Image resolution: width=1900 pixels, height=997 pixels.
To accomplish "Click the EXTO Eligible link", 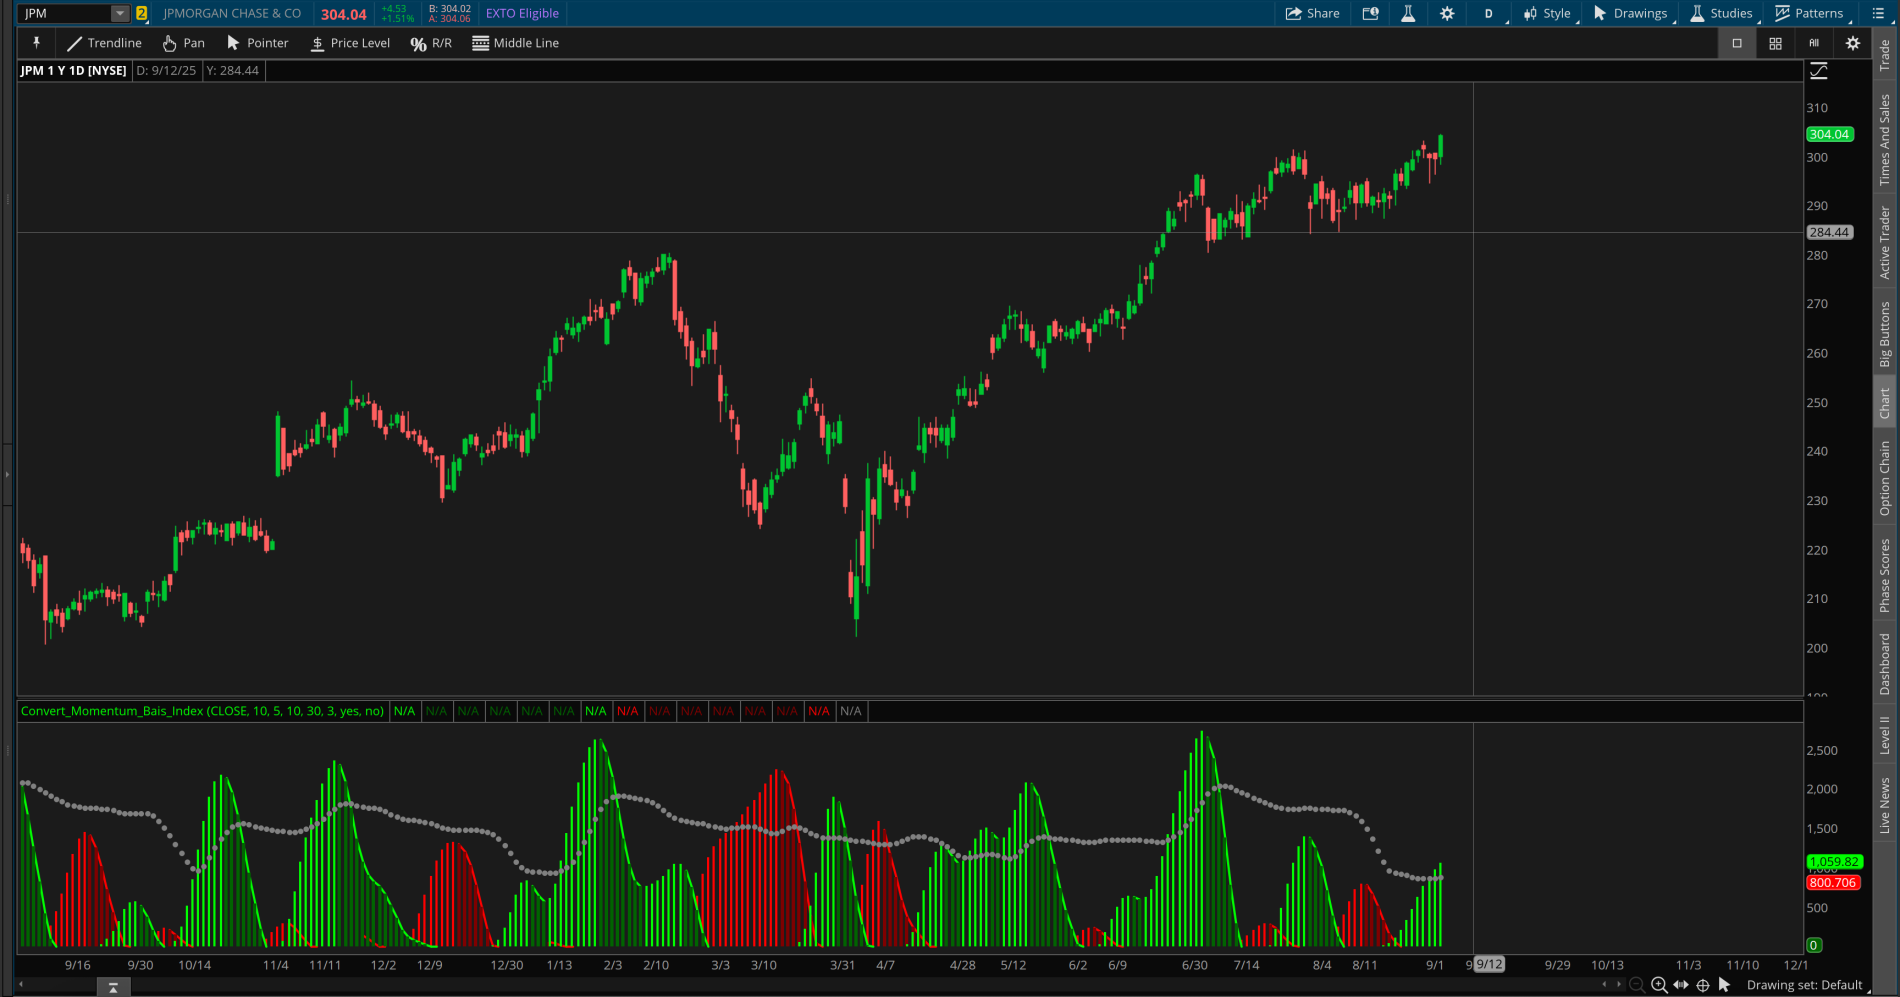I will point(521,13).
